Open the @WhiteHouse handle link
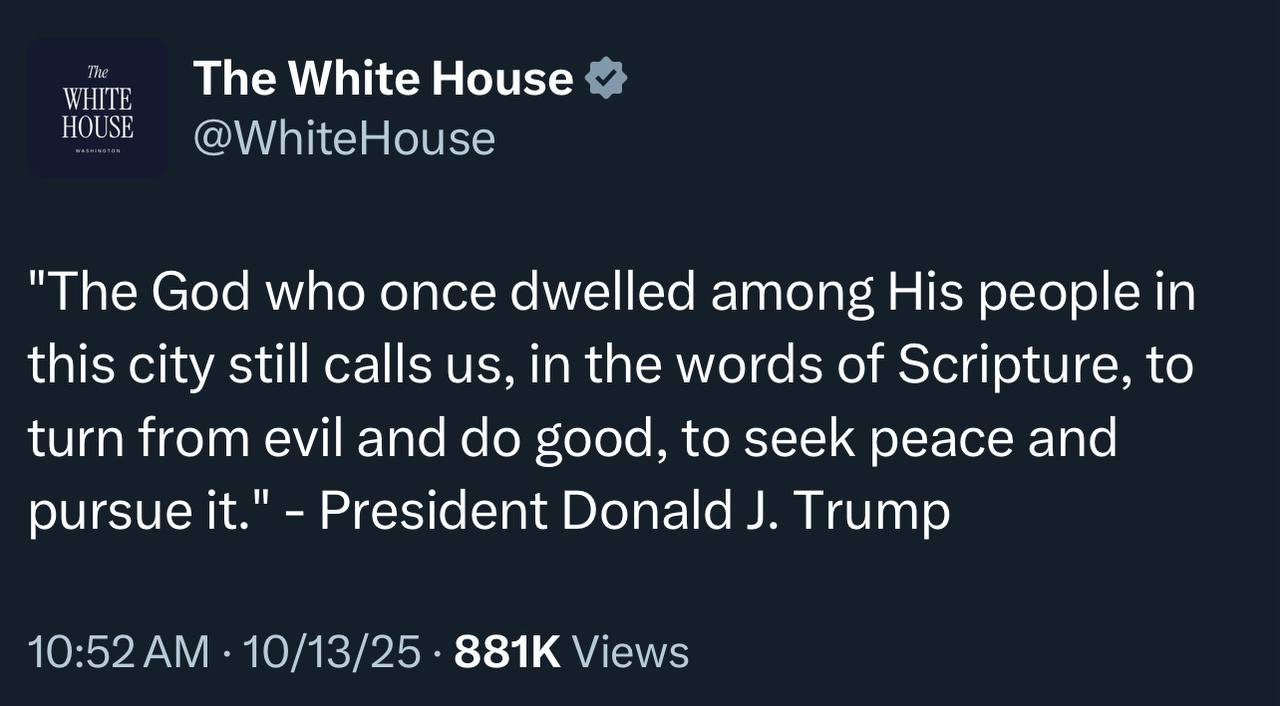The height and width of the screenshot is (706, 1280). tap(343, 138)
